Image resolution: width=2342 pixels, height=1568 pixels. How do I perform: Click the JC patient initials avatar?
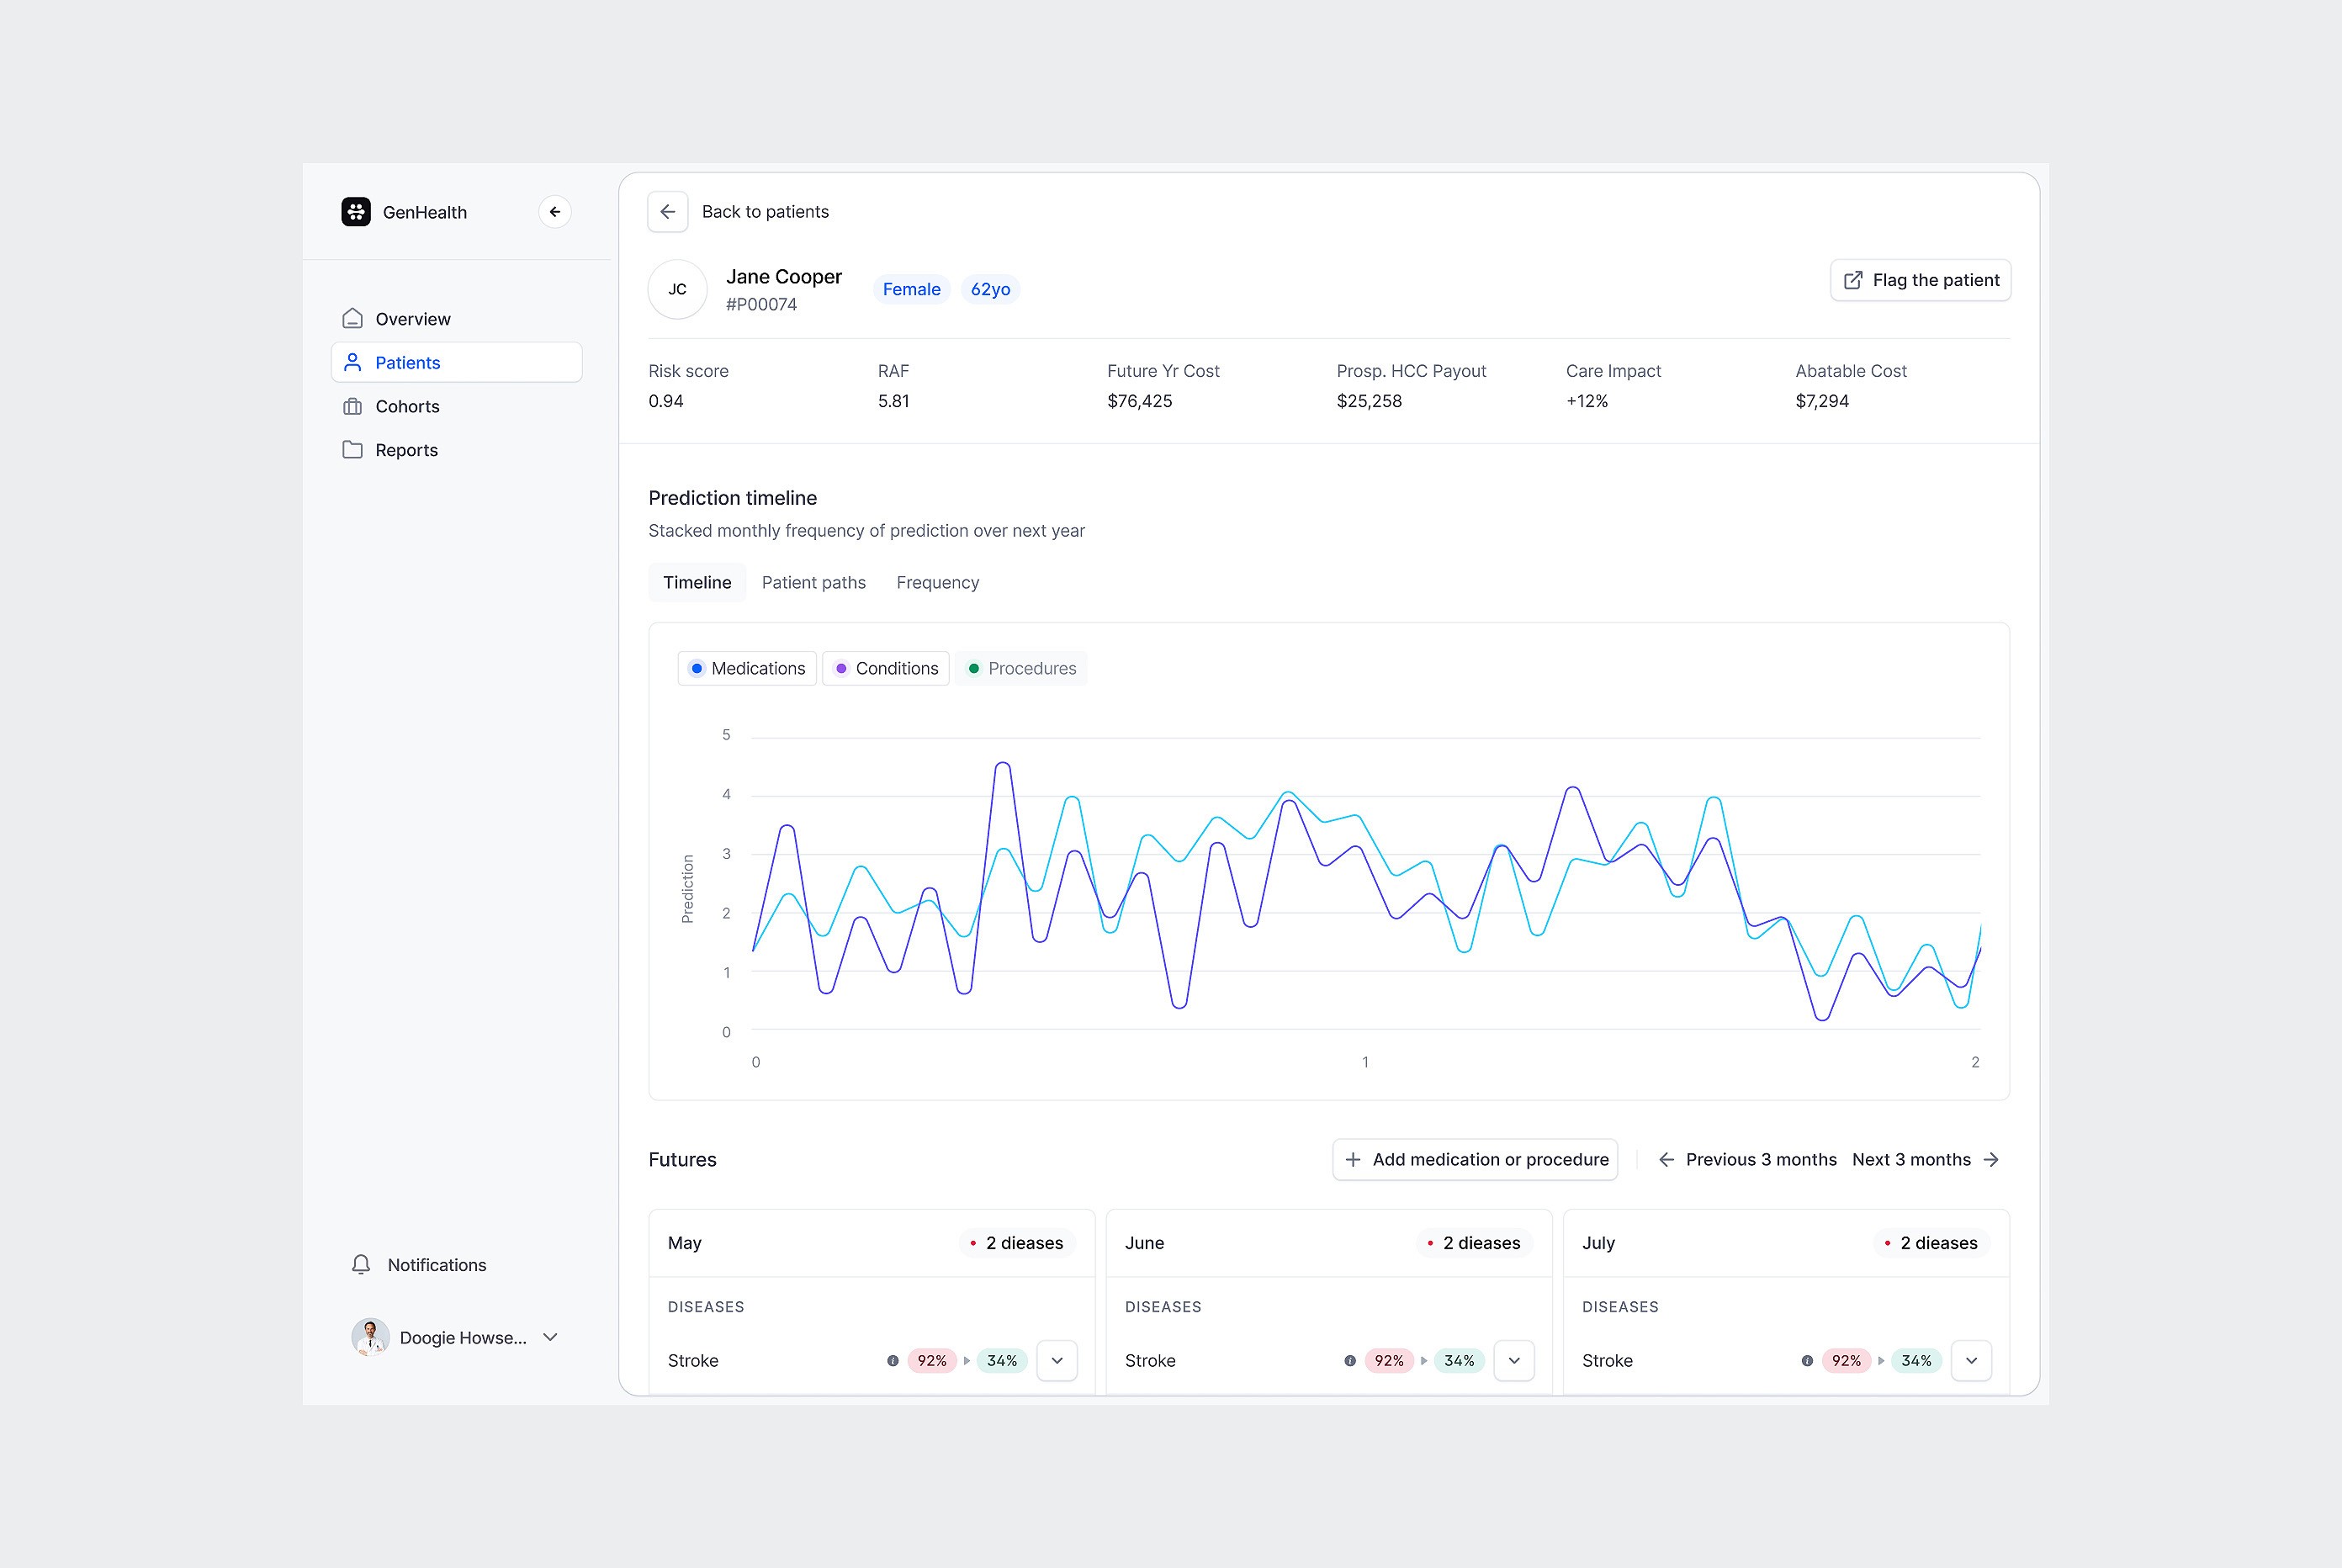[678, 289]
